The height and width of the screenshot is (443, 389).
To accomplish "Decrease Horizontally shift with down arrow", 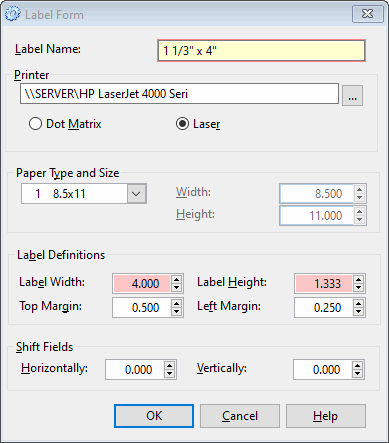I will pyautogui.click(x=169, y=373).
